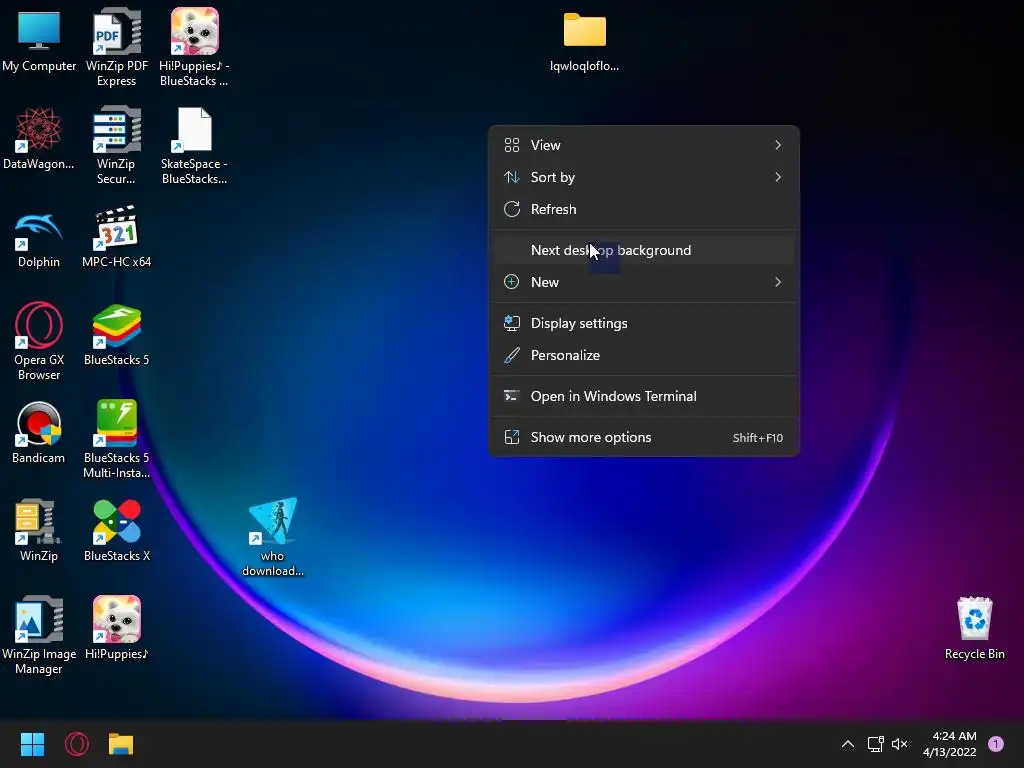Open My Computer desktop icon
The image size is (1024, 768).
(39, 42)
